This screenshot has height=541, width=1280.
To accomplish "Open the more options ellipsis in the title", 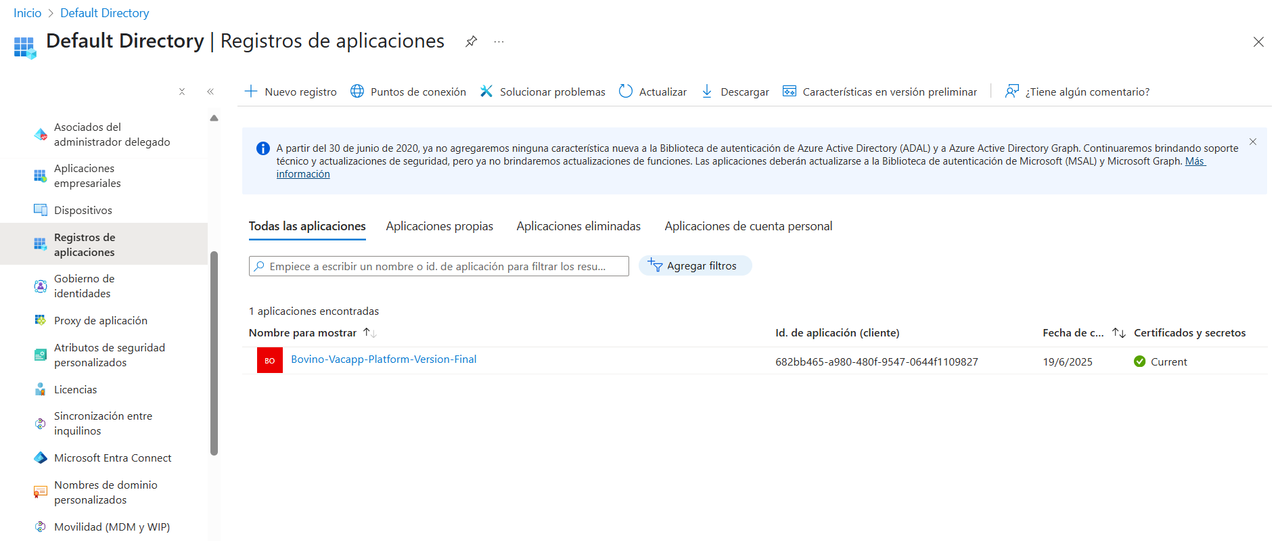I will pos(499,42).
